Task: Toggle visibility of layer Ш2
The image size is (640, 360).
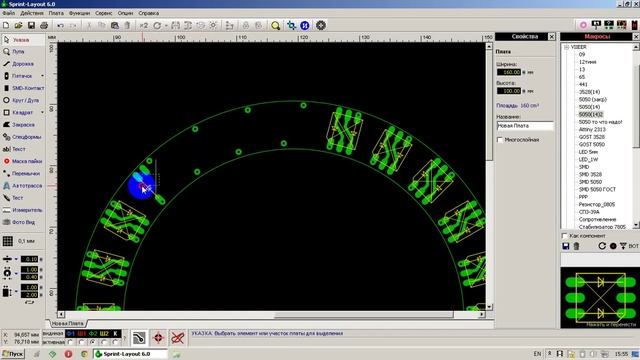Action: pos(104,333)
